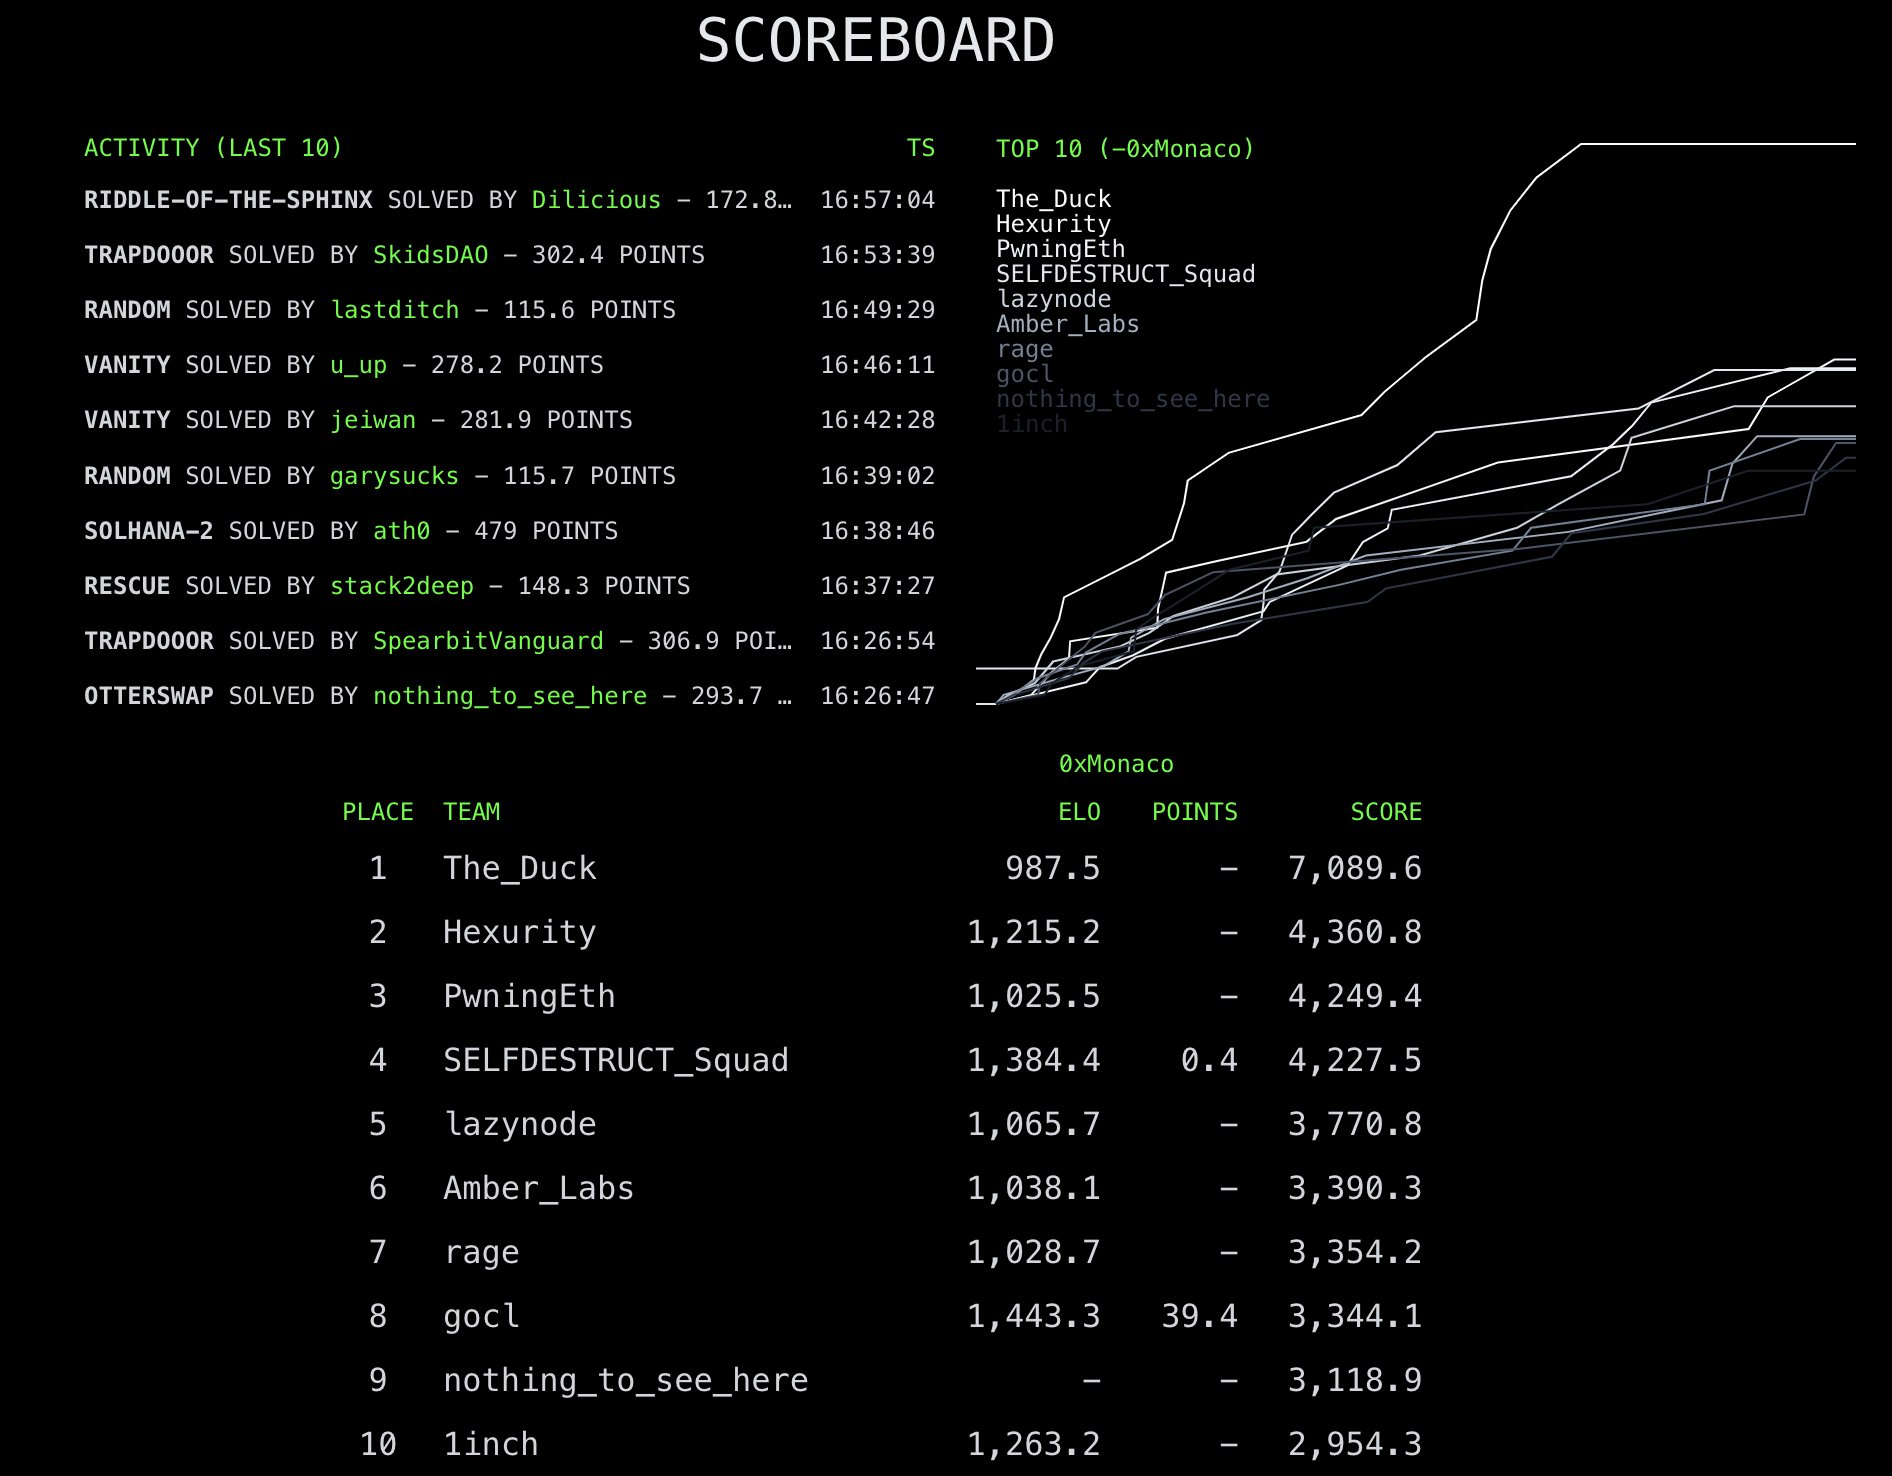Open SpearbitVanguard's TRAPDOOOR solve
This screenshot has height=1476, width=1892.
point(487,641)
